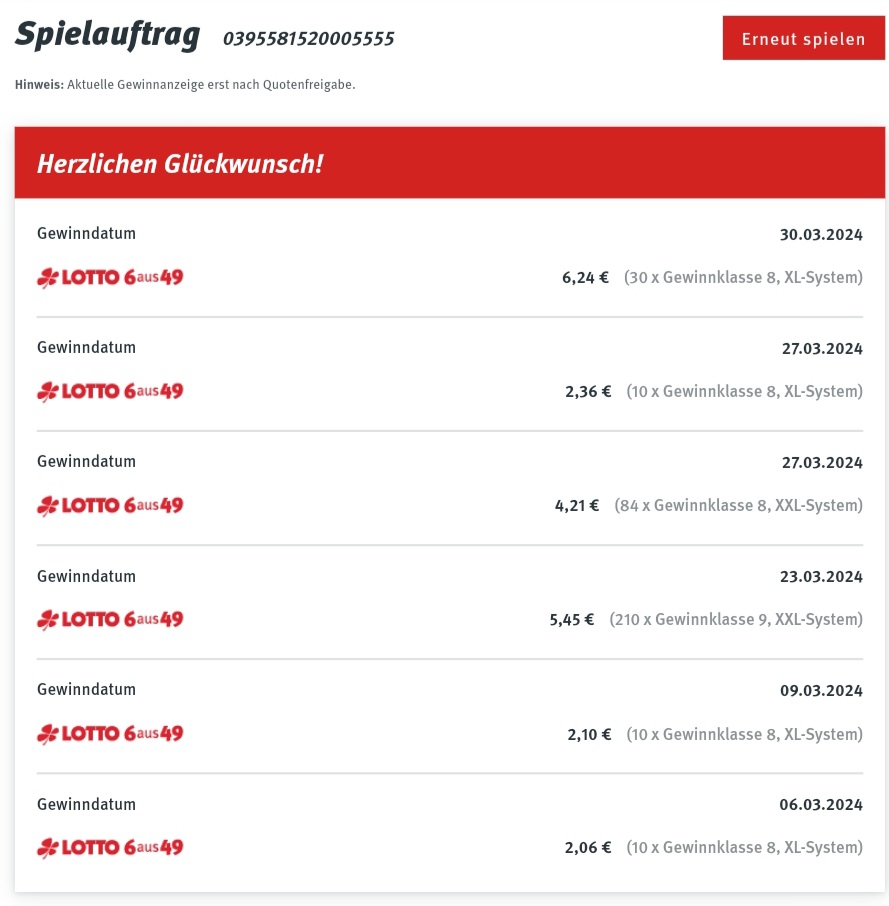Screen dimensions: 889x906
Task: Select the LOTTO 6aus49 logo for 30.03.2024
Action: tap(110, 277)
